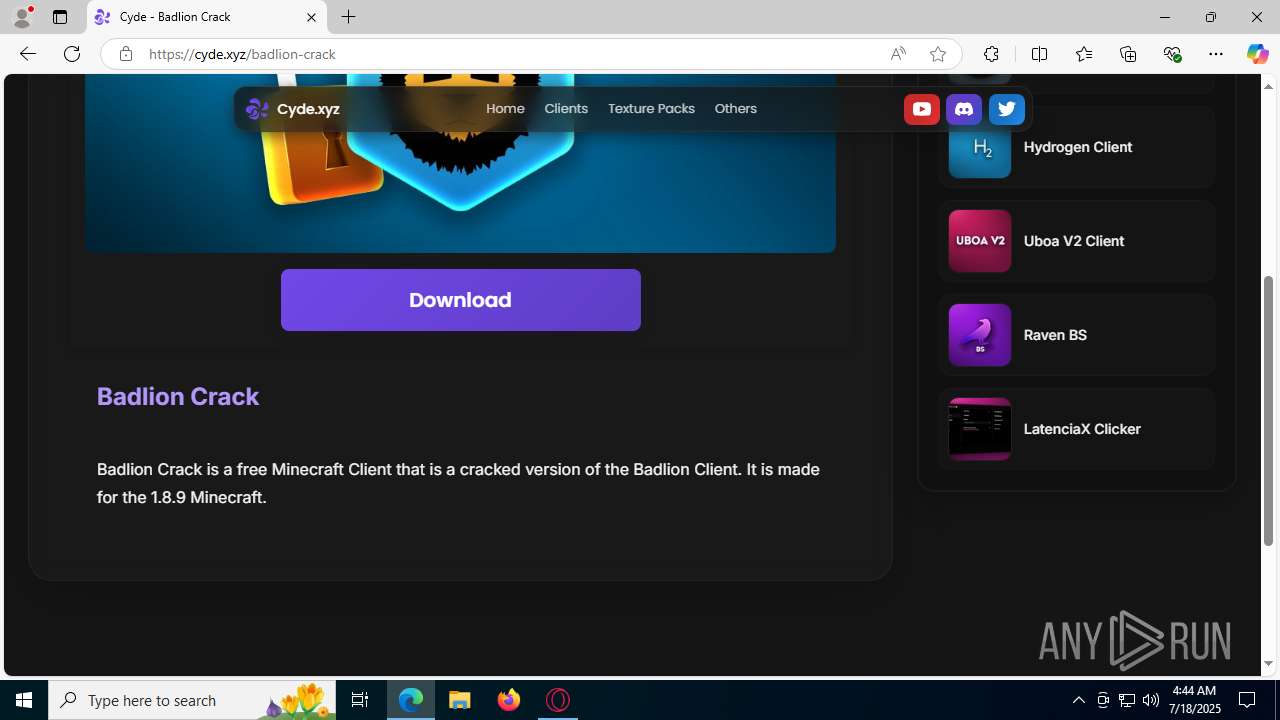This screenshot has height=720, width=1280.
Task: Open Opera from taskbar
Action: (558, 700)
